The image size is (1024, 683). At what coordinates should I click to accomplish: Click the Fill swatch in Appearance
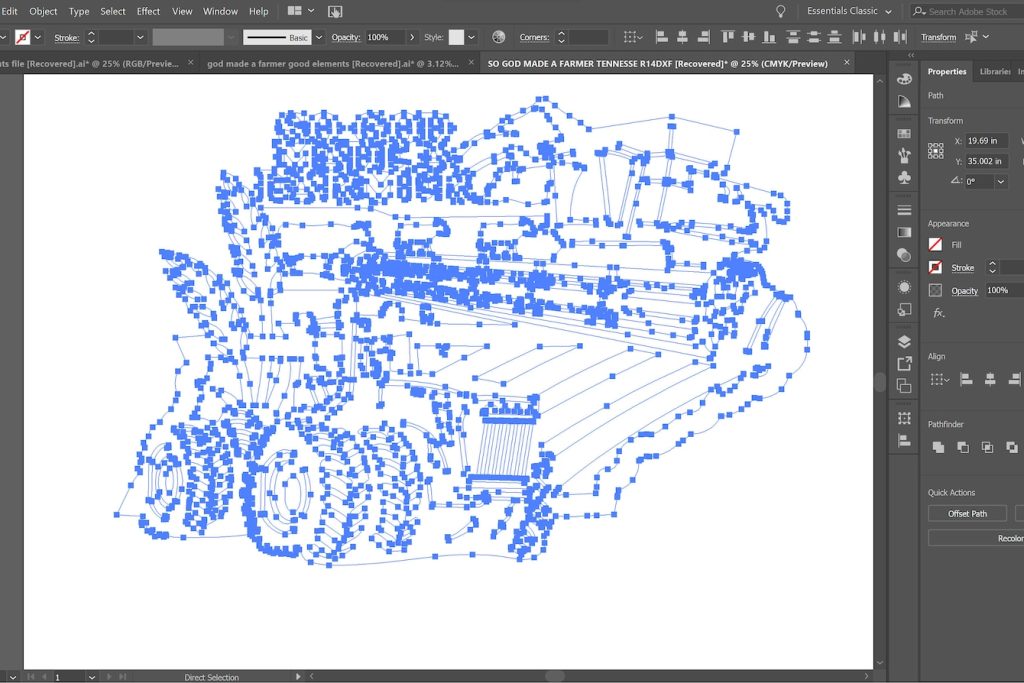click(x=936, y=244)
